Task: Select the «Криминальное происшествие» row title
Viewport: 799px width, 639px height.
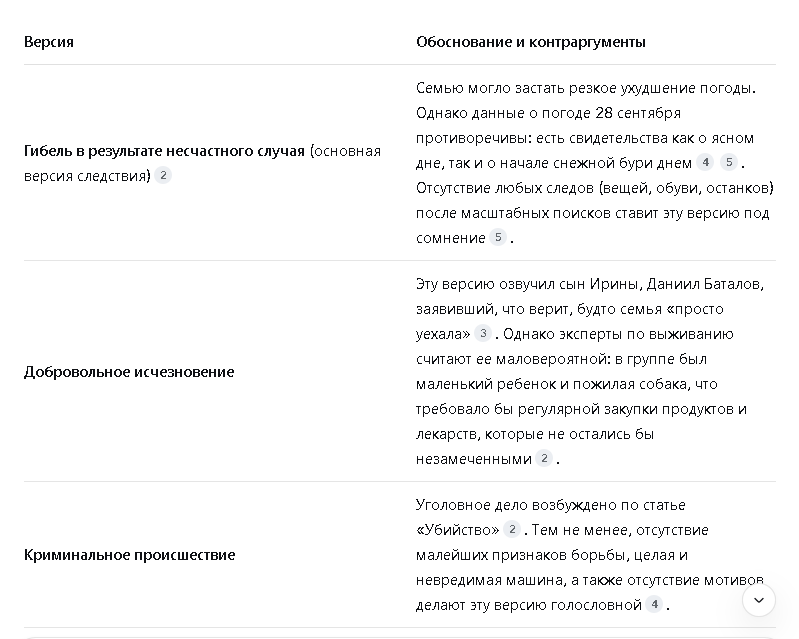Action: pos(130,555)
